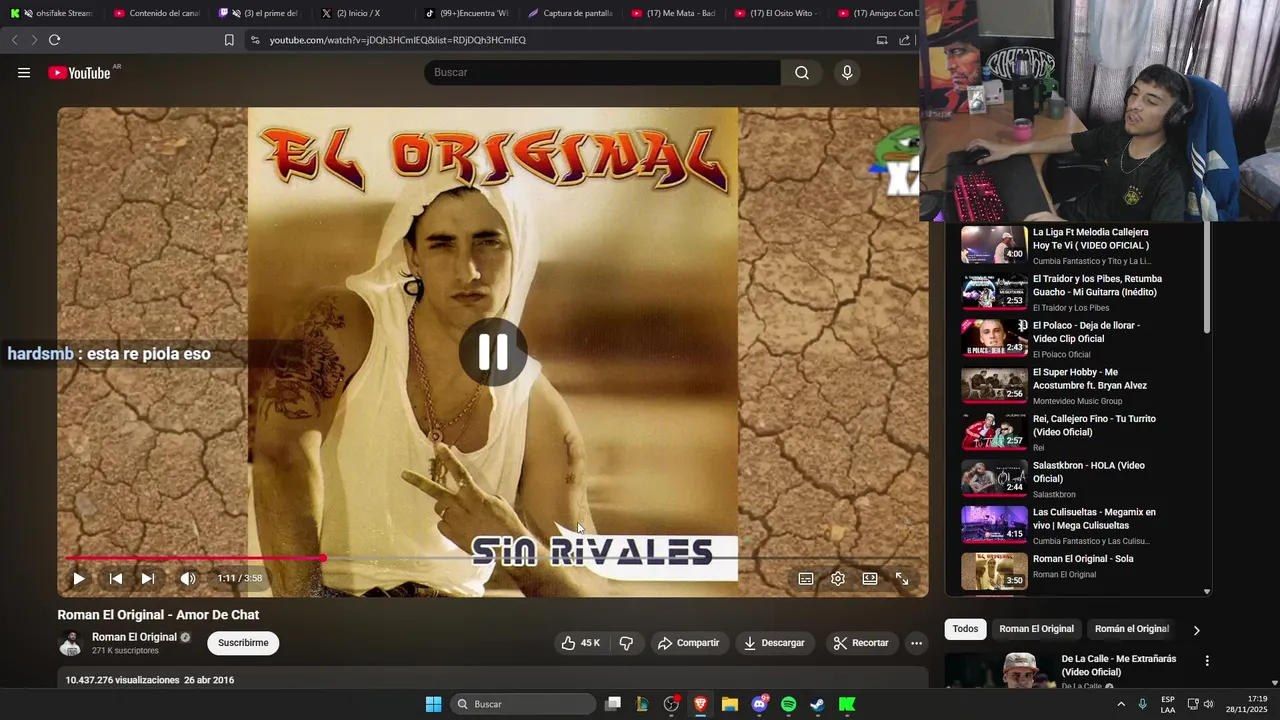This screenshot has width=1280, height=720.
Task: Click the YouTube search input field
Action: click(603, 72)
